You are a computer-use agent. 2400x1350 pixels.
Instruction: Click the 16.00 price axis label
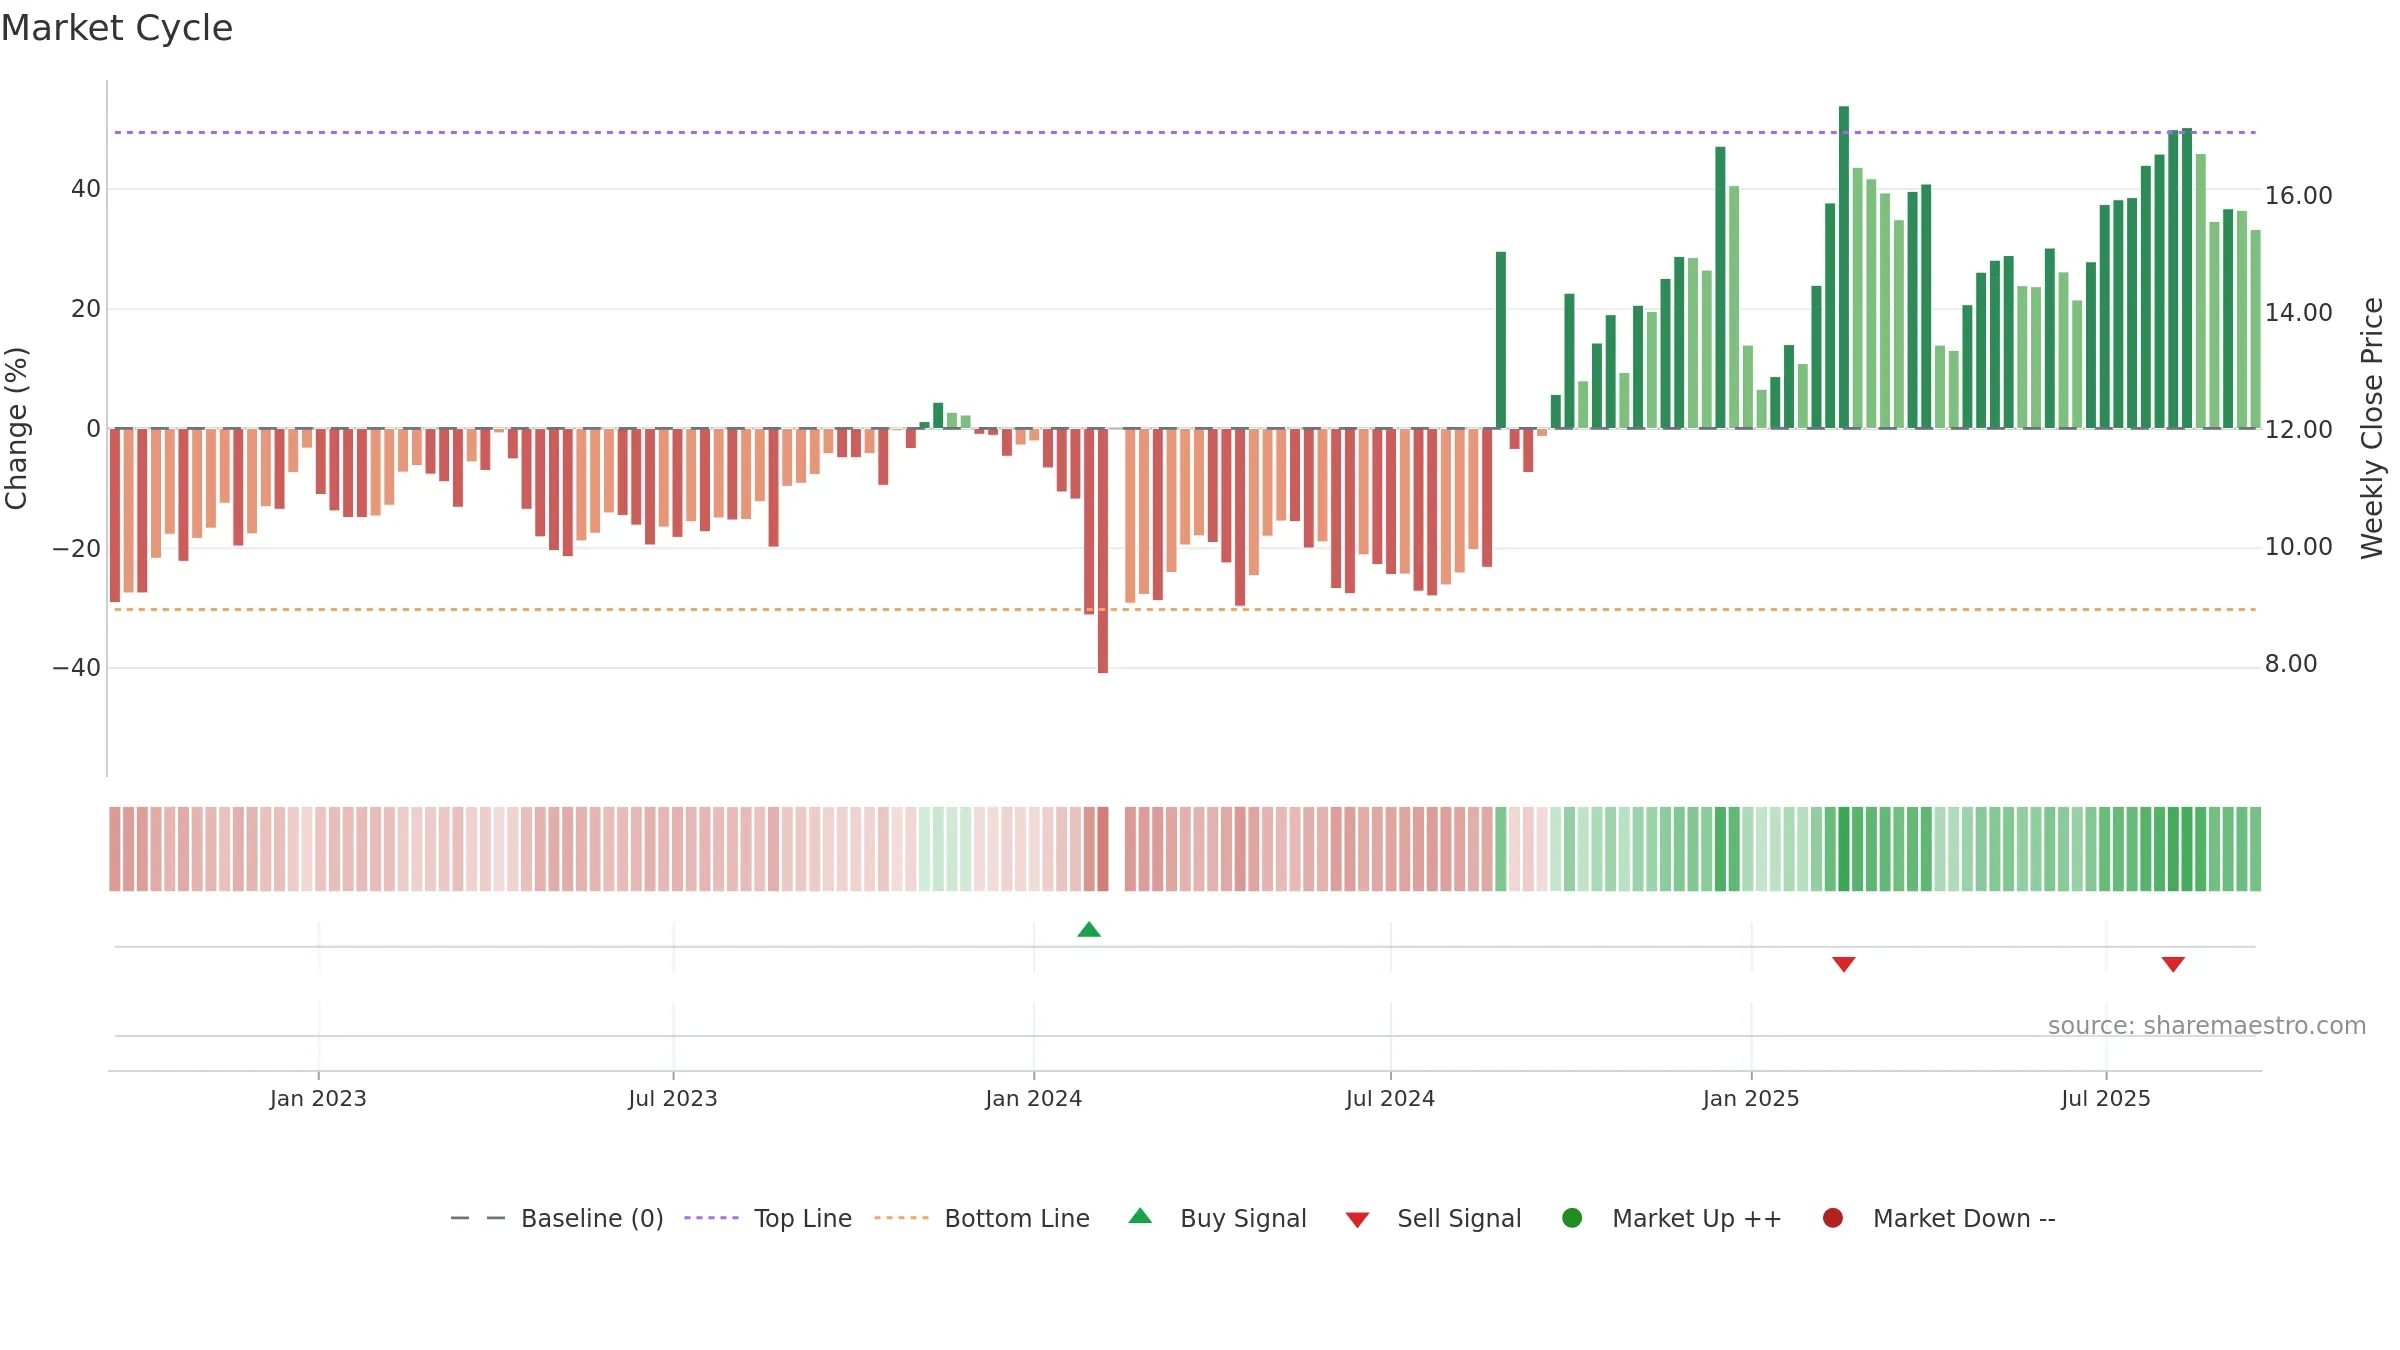tap(2298, 196)
